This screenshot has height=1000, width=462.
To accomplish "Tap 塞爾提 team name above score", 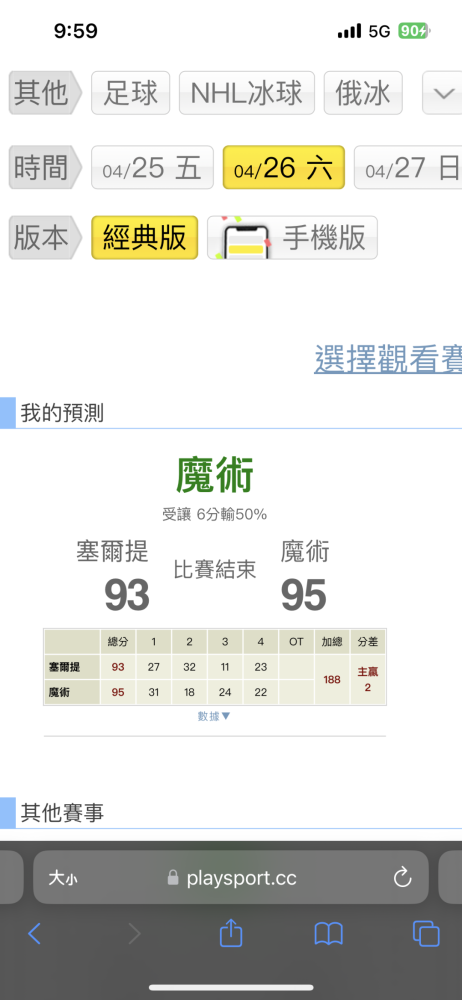I will (112, 552).
